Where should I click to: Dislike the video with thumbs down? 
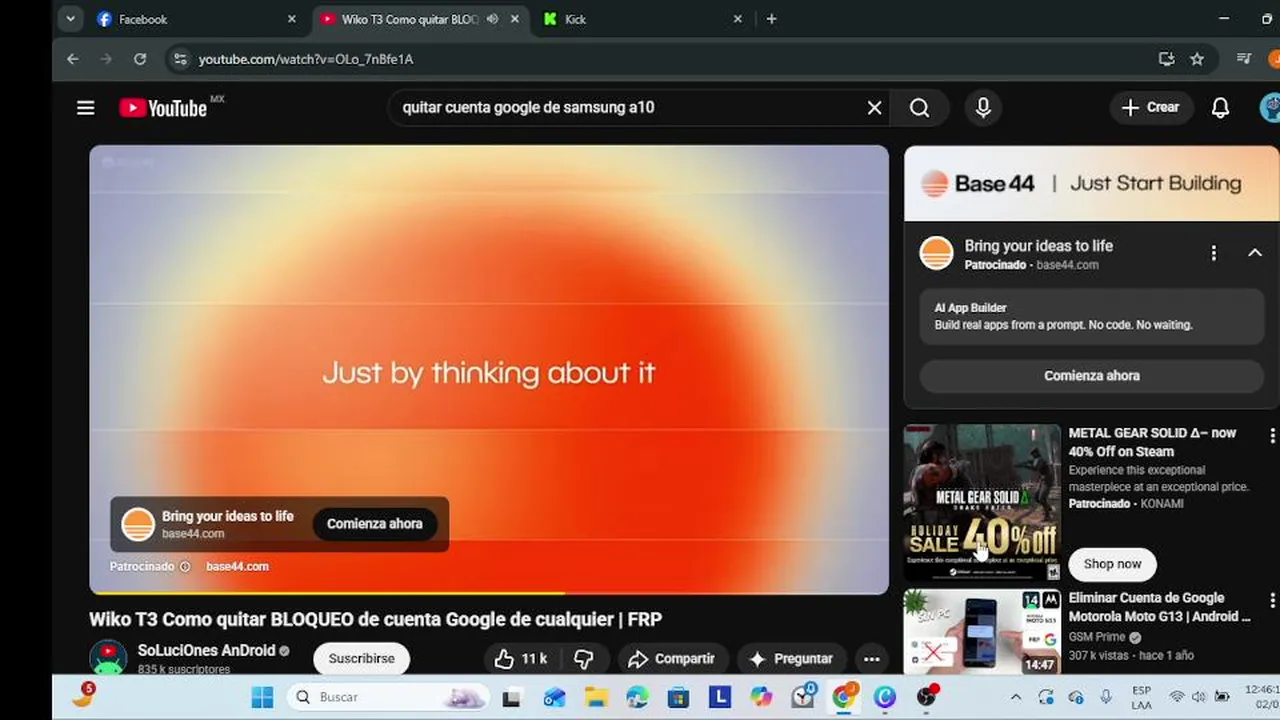click(584, 658)
